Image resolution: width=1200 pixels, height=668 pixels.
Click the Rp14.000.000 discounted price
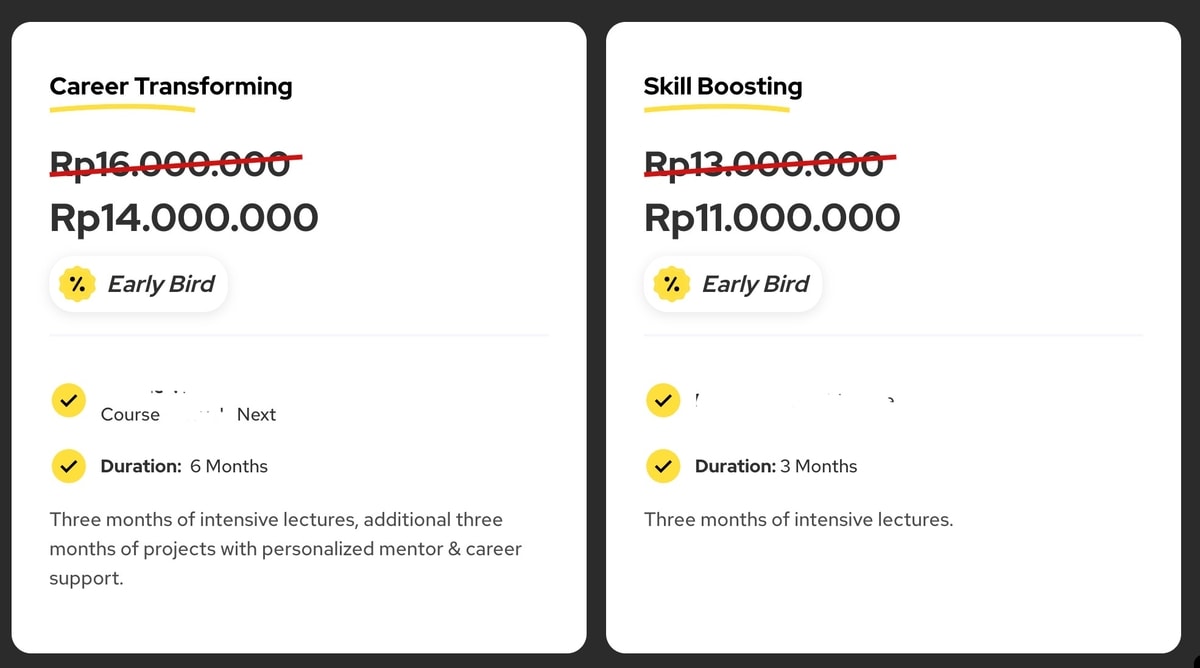point(184,217)
